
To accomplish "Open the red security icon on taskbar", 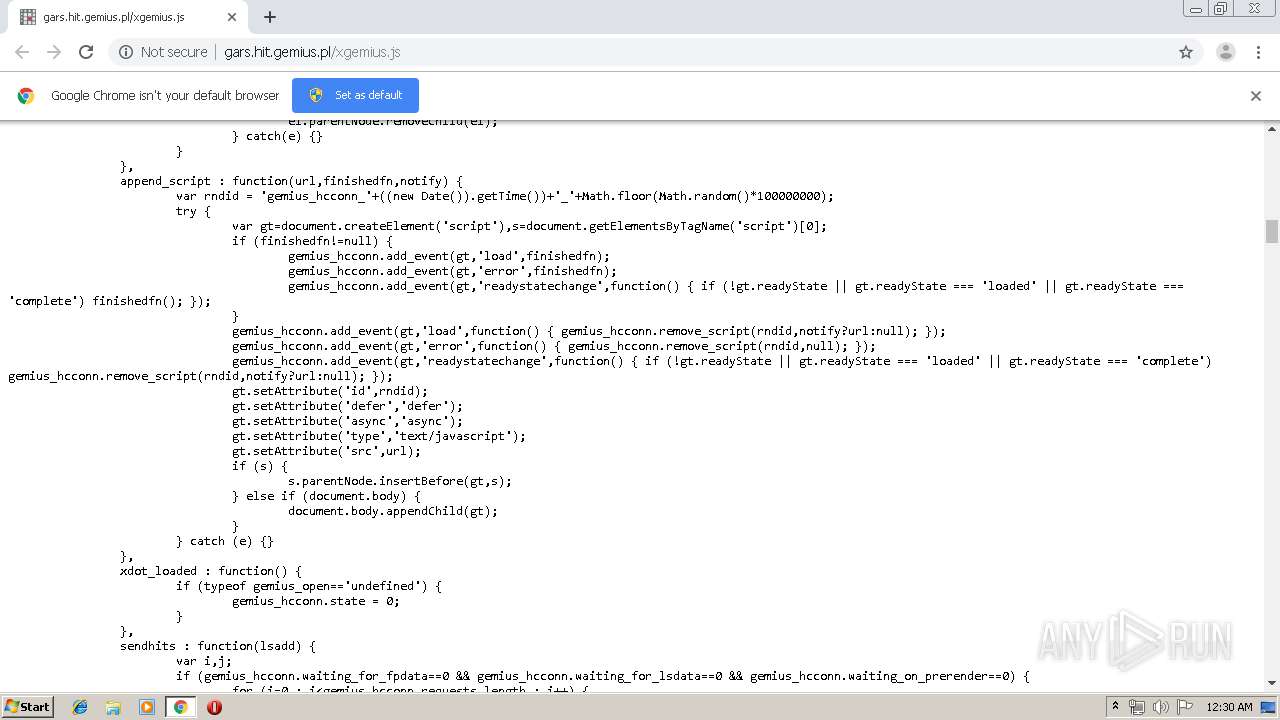I will point(214,707).
